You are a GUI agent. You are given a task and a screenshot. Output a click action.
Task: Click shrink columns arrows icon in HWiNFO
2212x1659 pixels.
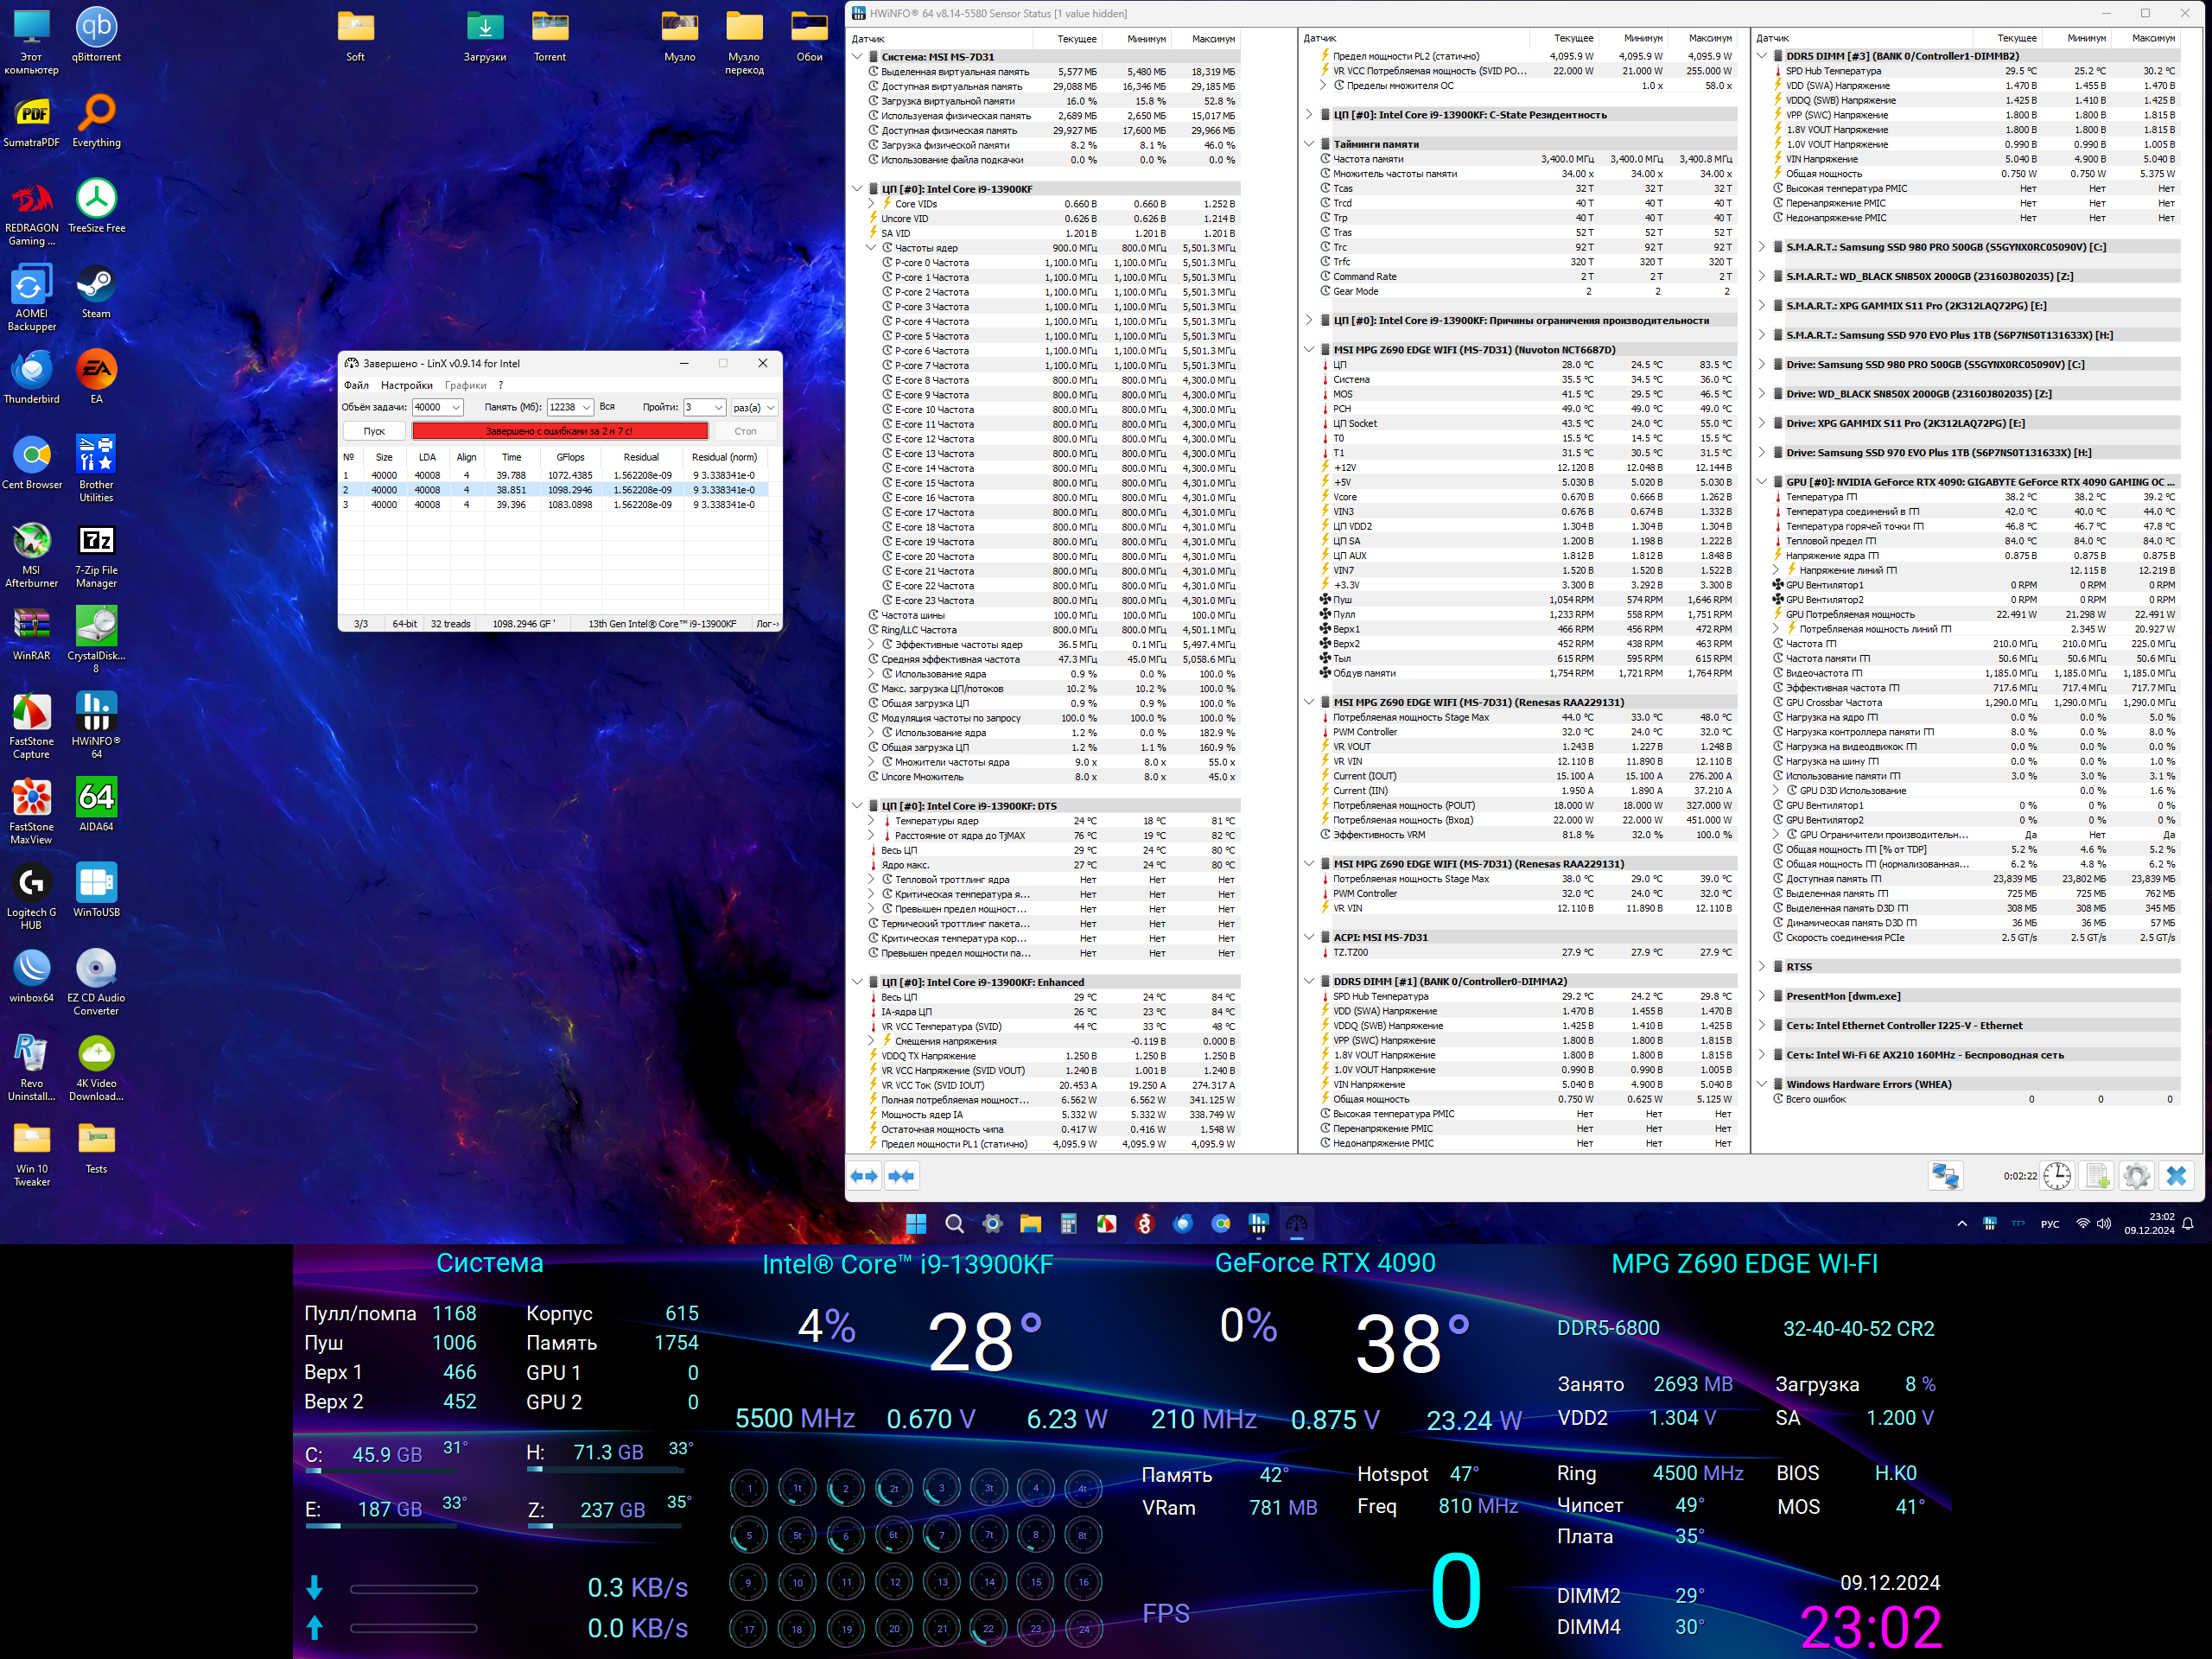[x=901, y=1176]
